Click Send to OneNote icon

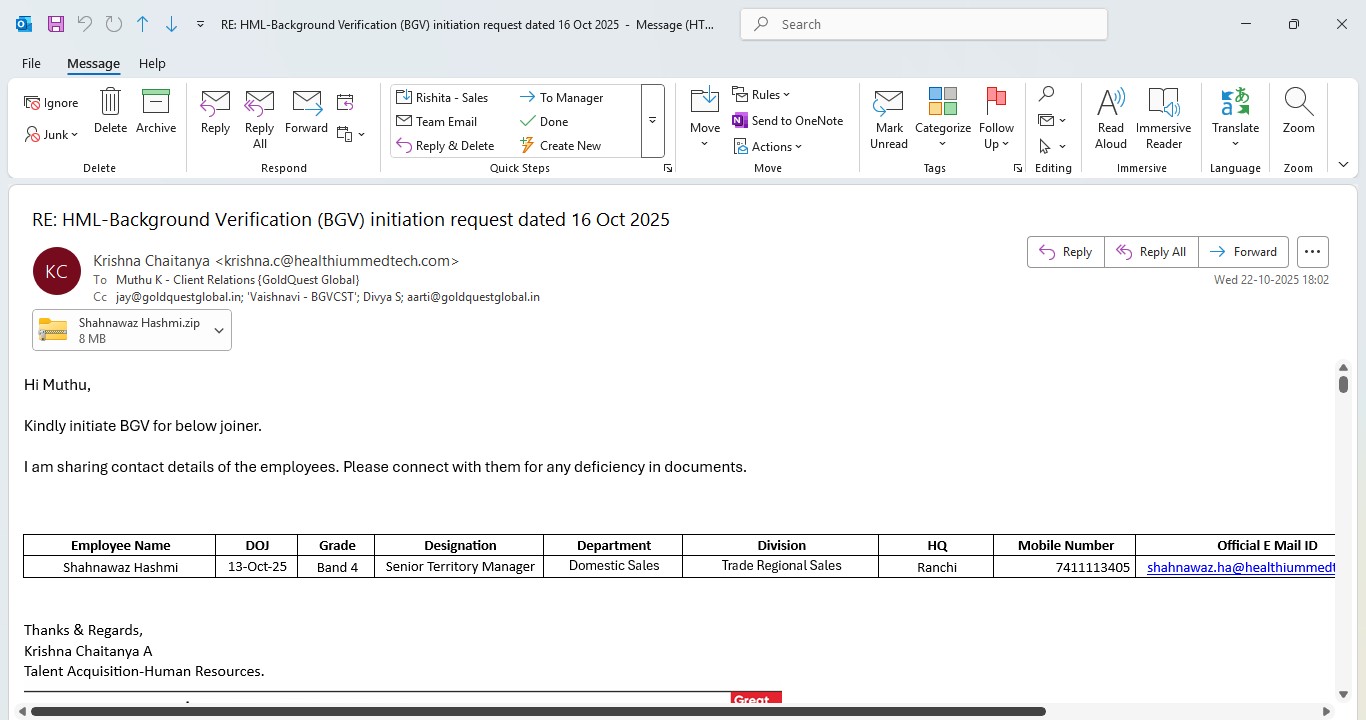coord(740,121)
